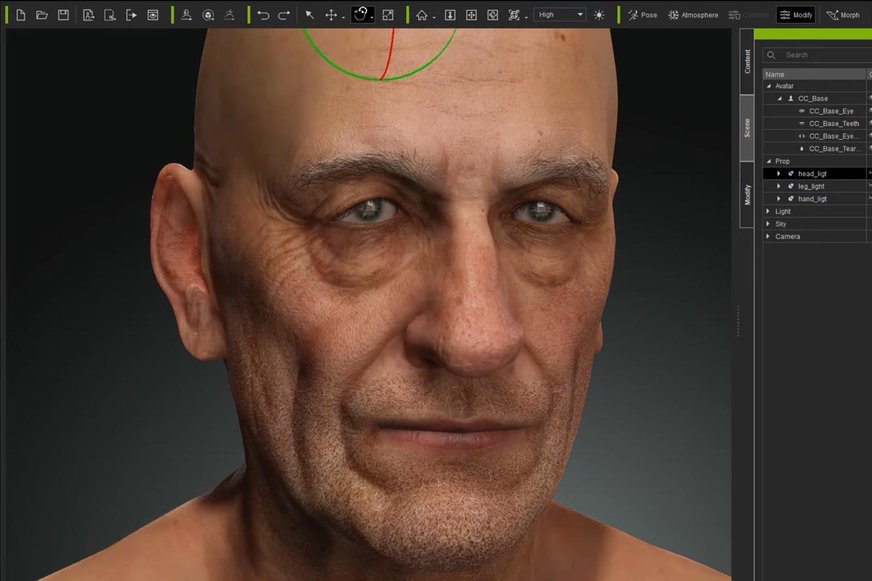This screenshot has width=872, height=581.
Task: Open a project with the folder icon
Action: coord(42,15)
